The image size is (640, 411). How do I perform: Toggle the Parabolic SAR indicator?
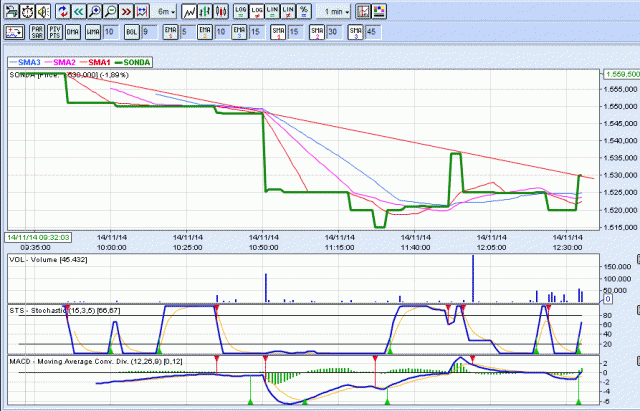pos(37,32)
